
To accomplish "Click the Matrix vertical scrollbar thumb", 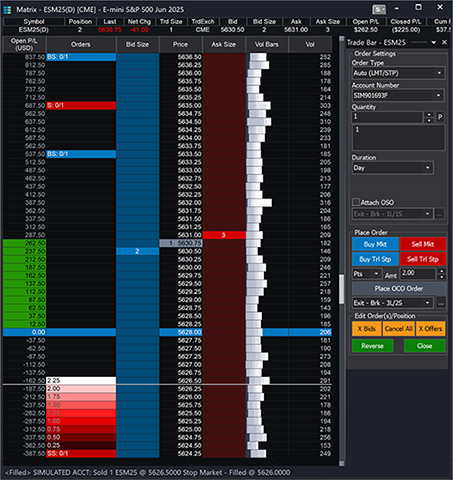I will pos(341,289).
